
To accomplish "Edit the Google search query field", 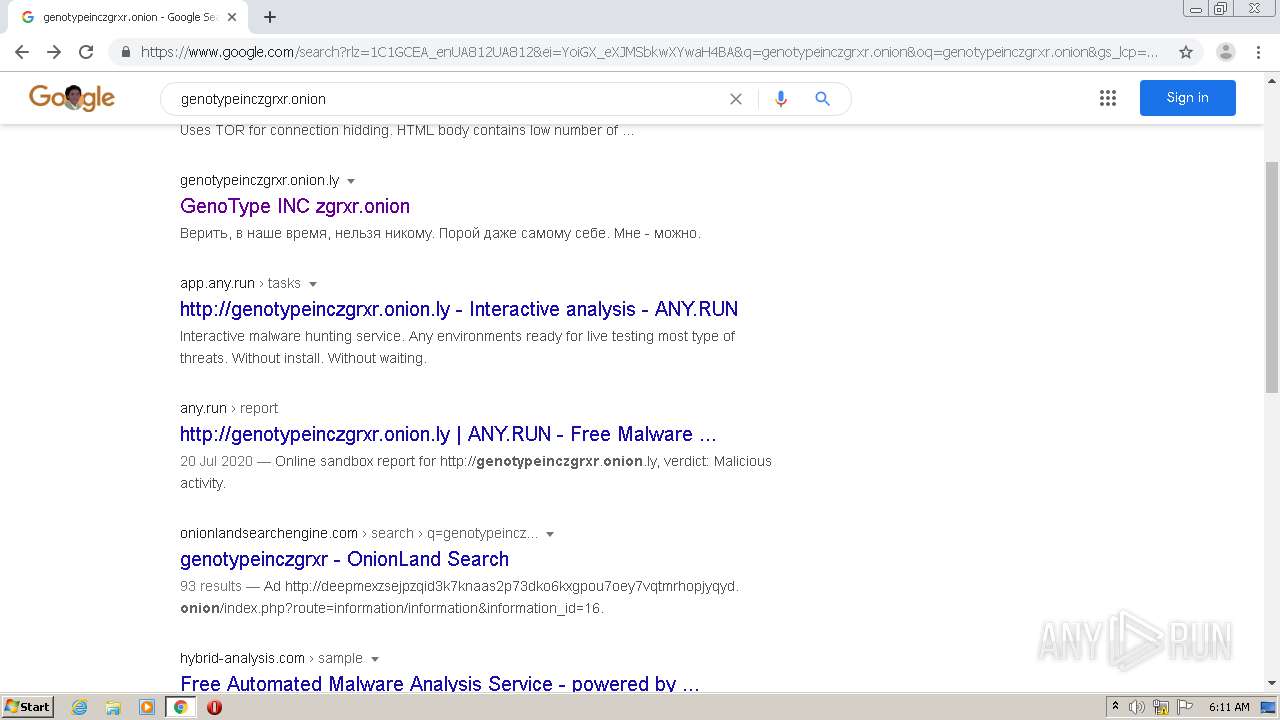I will [x=450, y=99].
